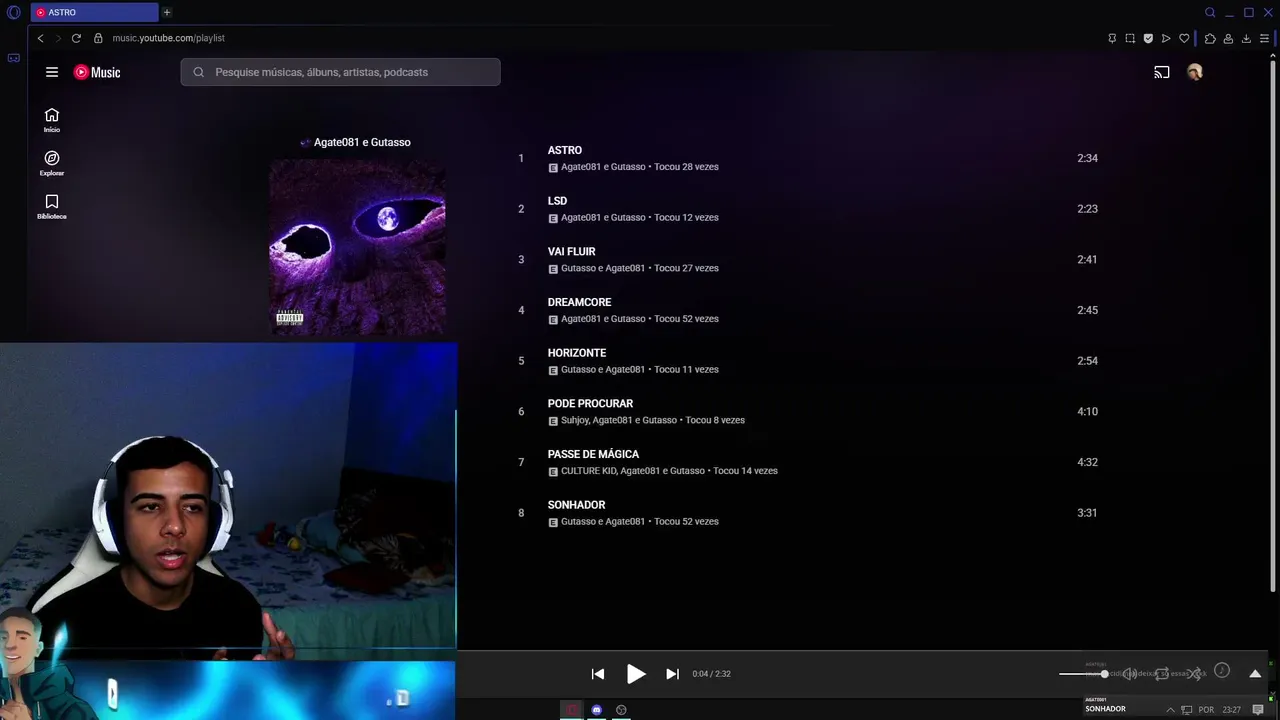
Task: Click the cast to device icon
Action: (x=1162, y=72)
